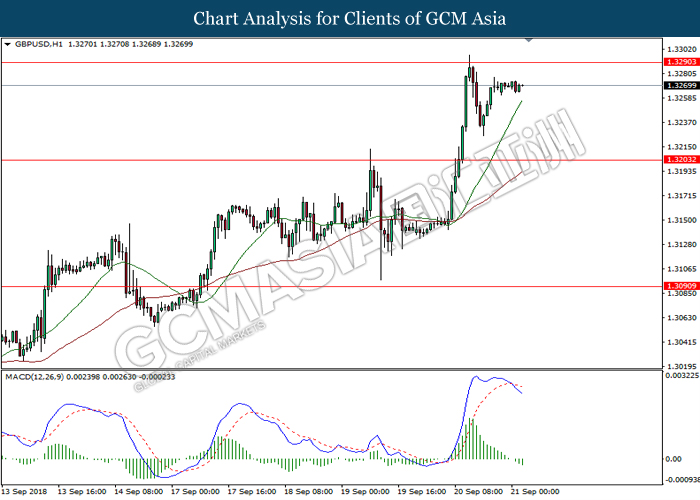
Task: Click the 19 Sep 16:00 time label
Action: [422, 492]
